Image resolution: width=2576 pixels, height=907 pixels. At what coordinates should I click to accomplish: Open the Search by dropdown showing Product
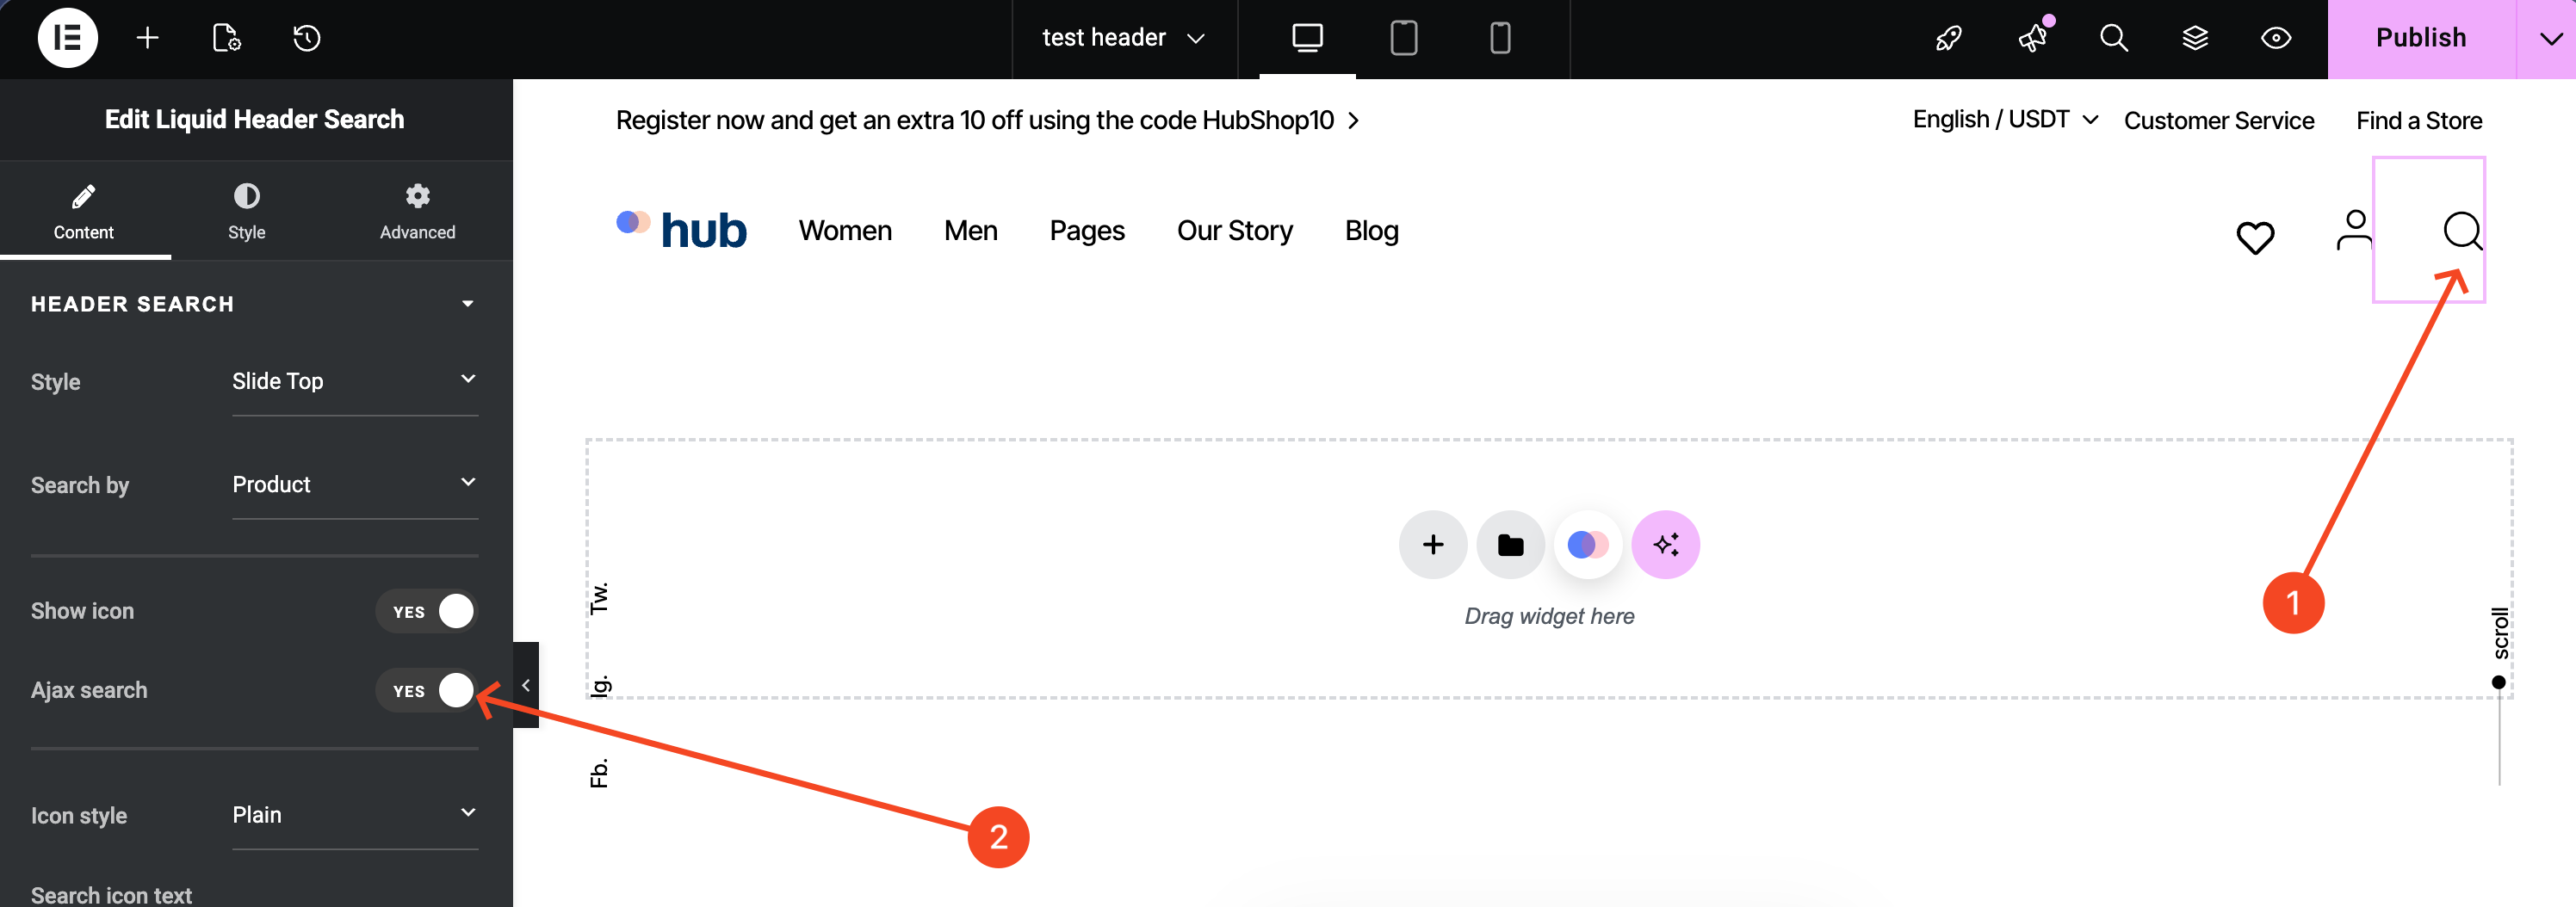pyautogui.click(x=355, y=484)
